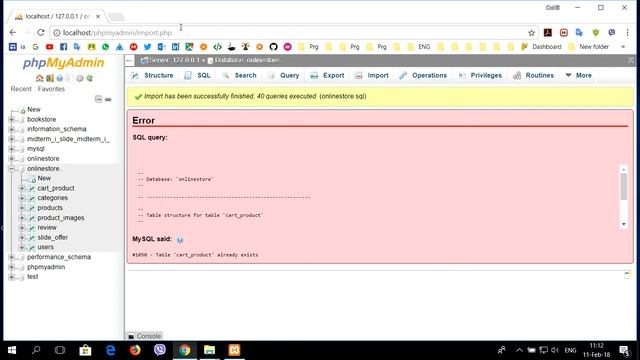Image resolution: width=640 pixels, height=360 pixels.
Task: Open the Adobe Acrobat extension icon
Action: (548, 33)
